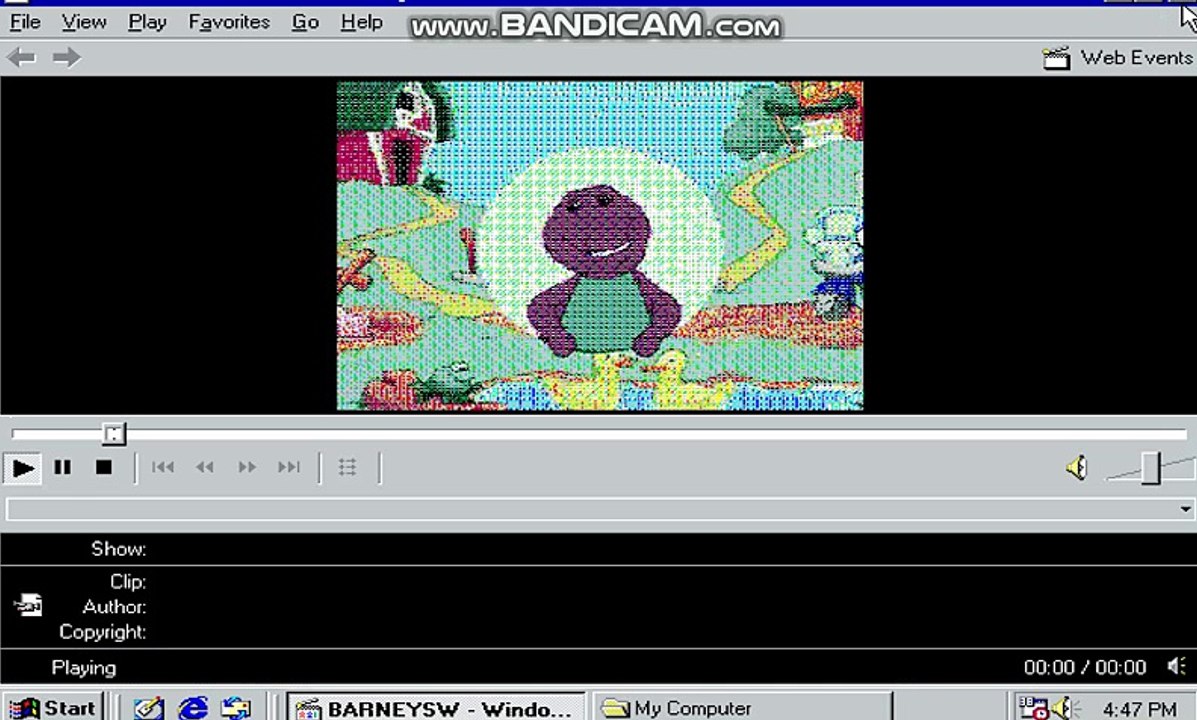The width and height of the screenshot is (1197, 720).
Task: Click the Show label
Action: tap(118, 549)
